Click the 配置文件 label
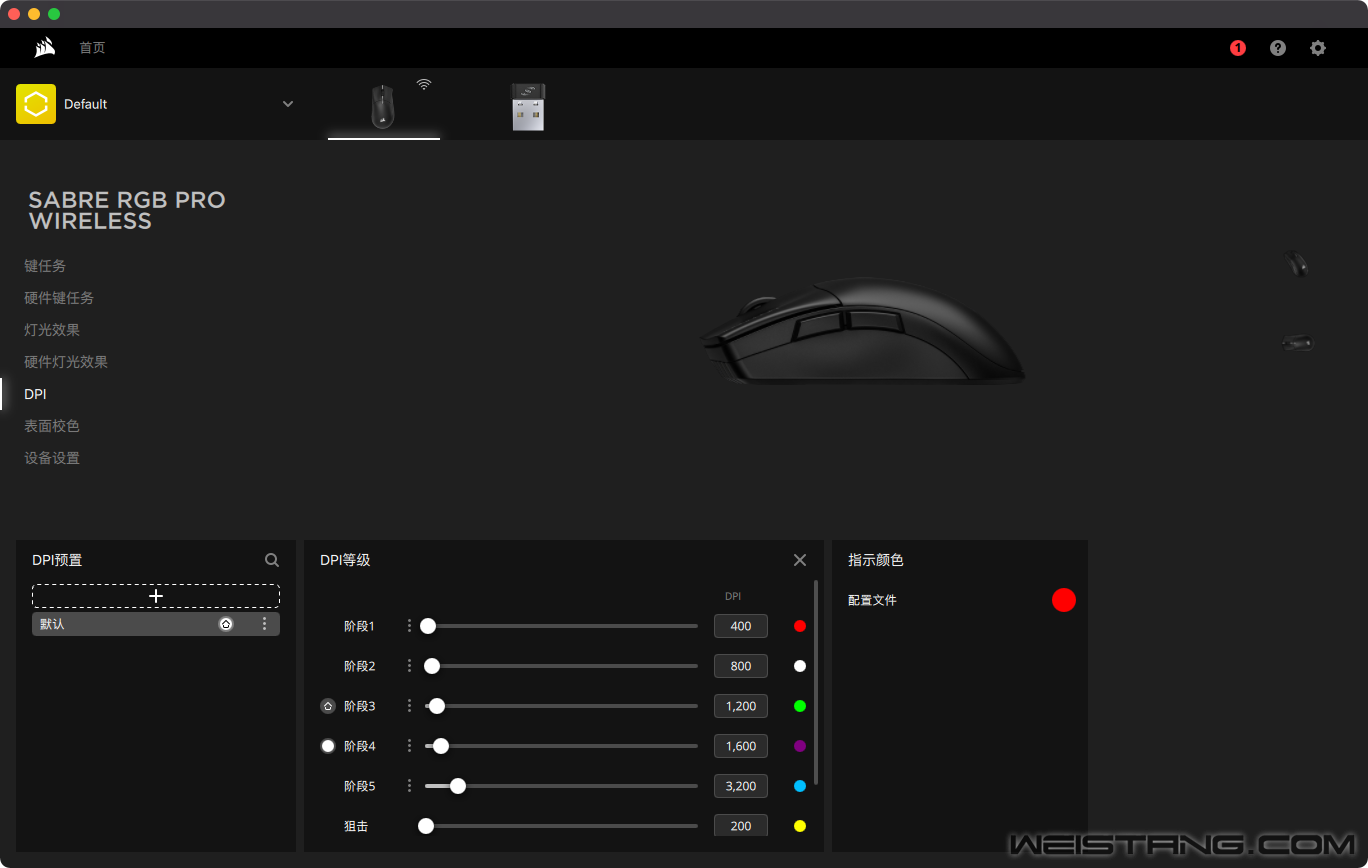Viewport: 1368px width, 868px height. pos(872,600)
